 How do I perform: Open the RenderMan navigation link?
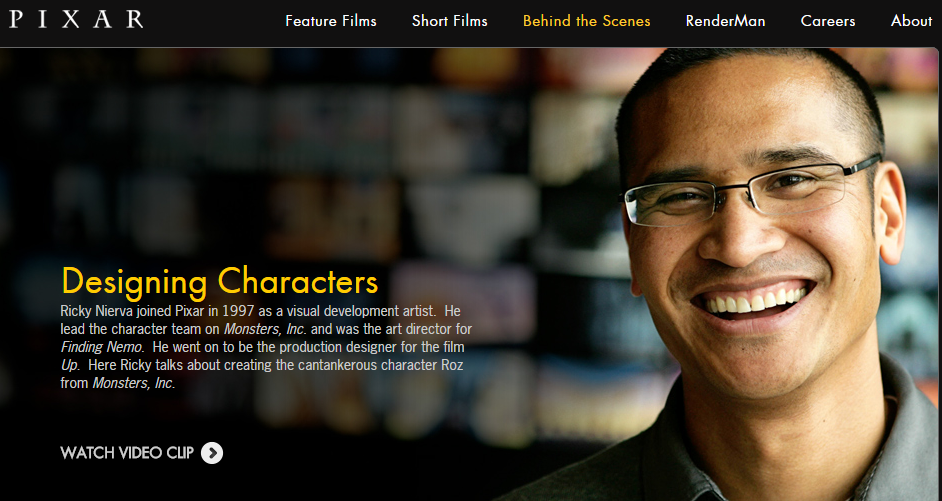725,21
